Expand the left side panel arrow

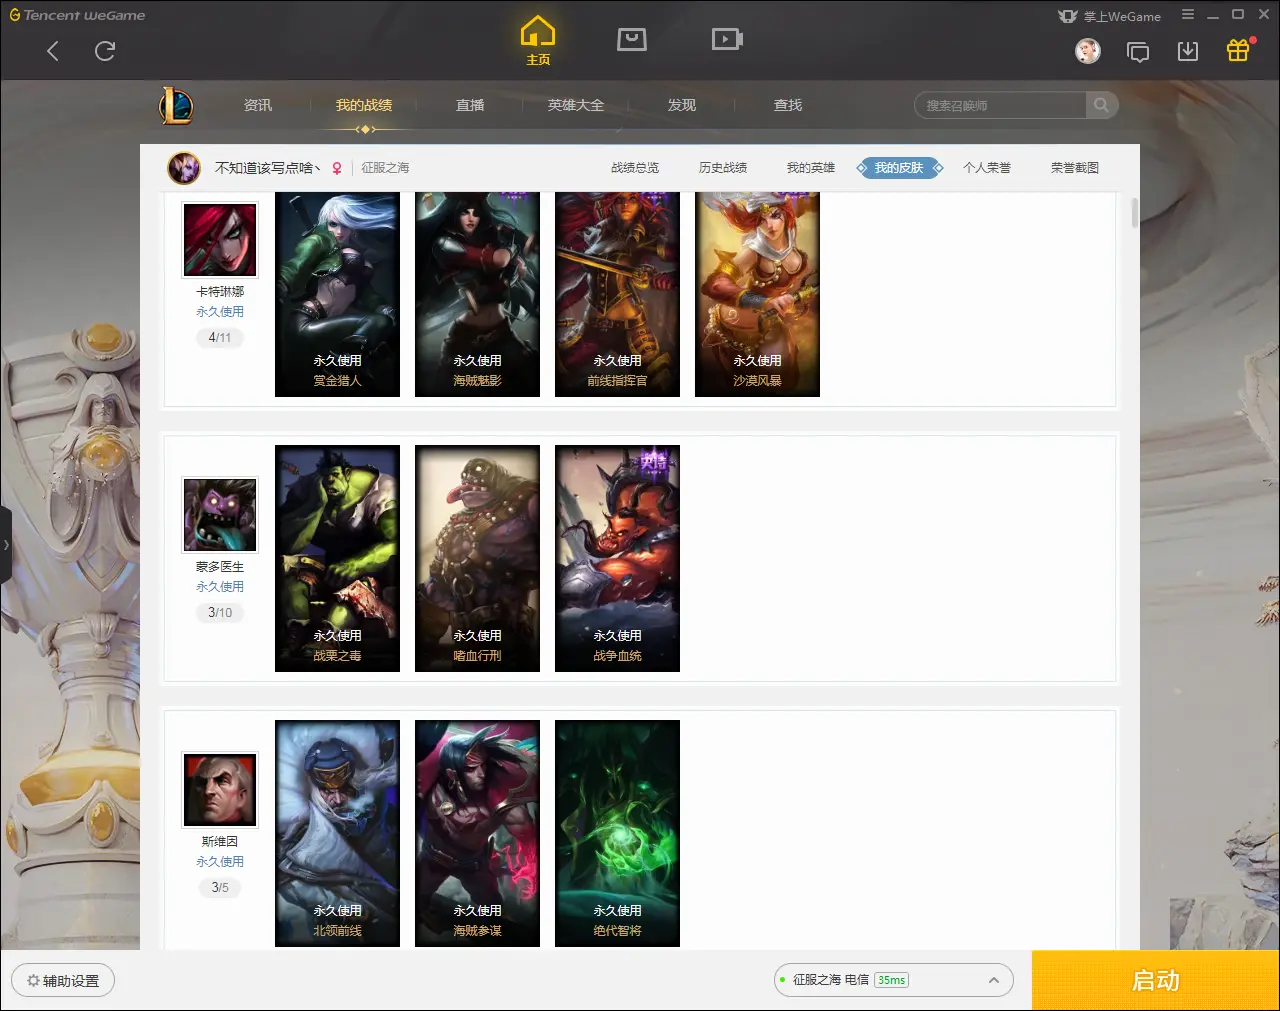[5, 545]
